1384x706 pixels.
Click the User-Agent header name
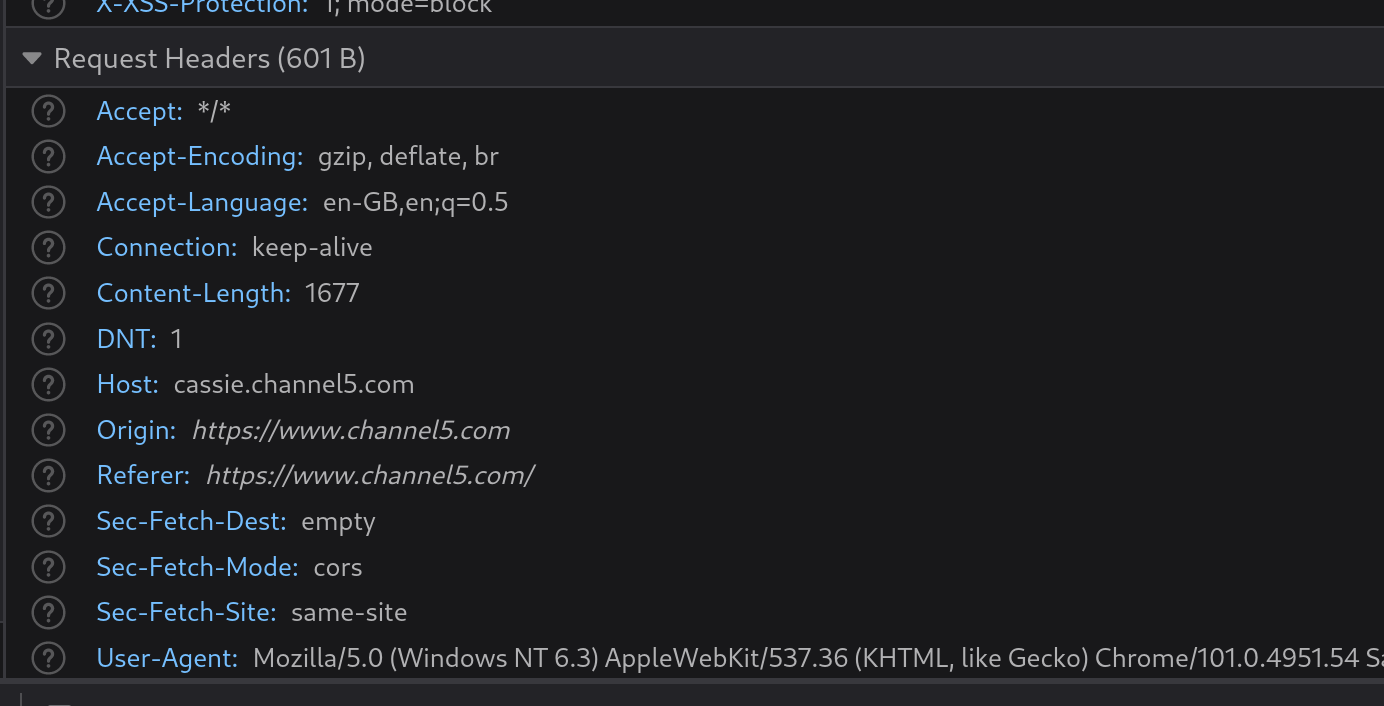click(x=166, y=658)
